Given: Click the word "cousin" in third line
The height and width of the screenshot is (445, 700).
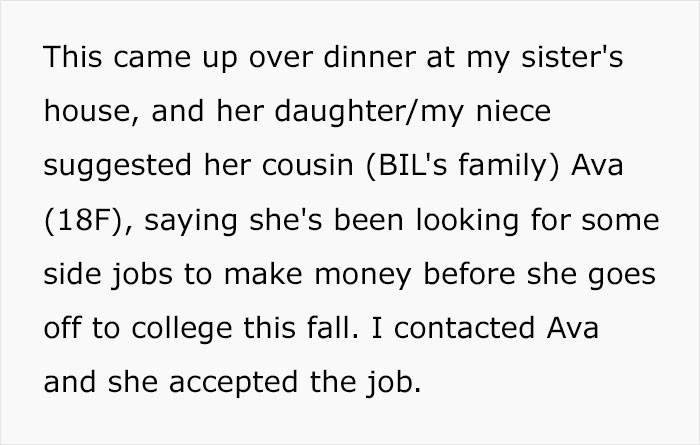Looking at the screenshot, I should point(308,165).
